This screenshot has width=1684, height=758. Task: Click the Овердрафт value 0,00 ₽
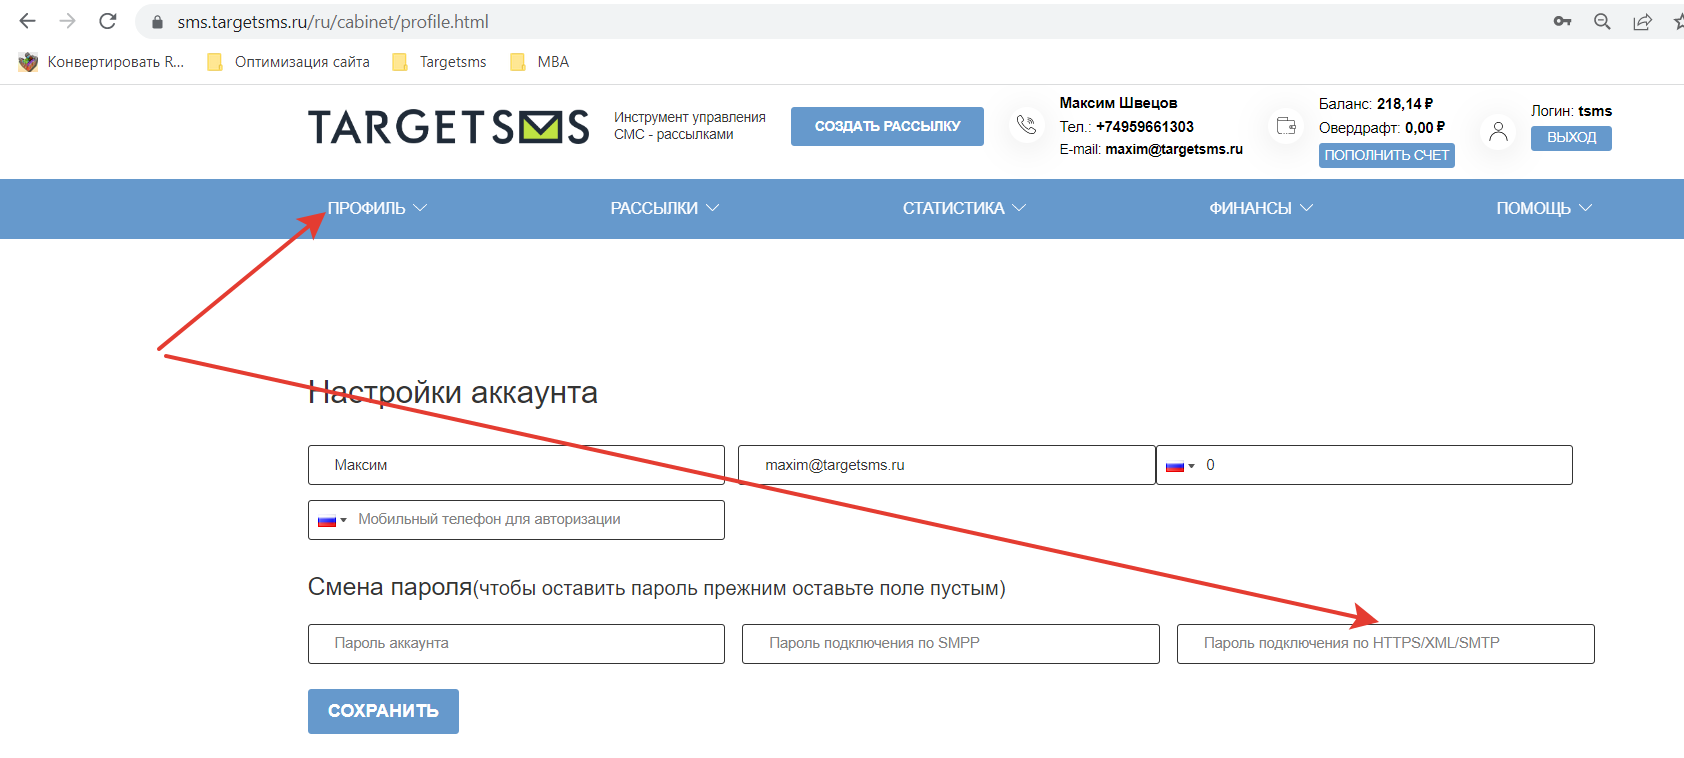(x=1425, y=127)
